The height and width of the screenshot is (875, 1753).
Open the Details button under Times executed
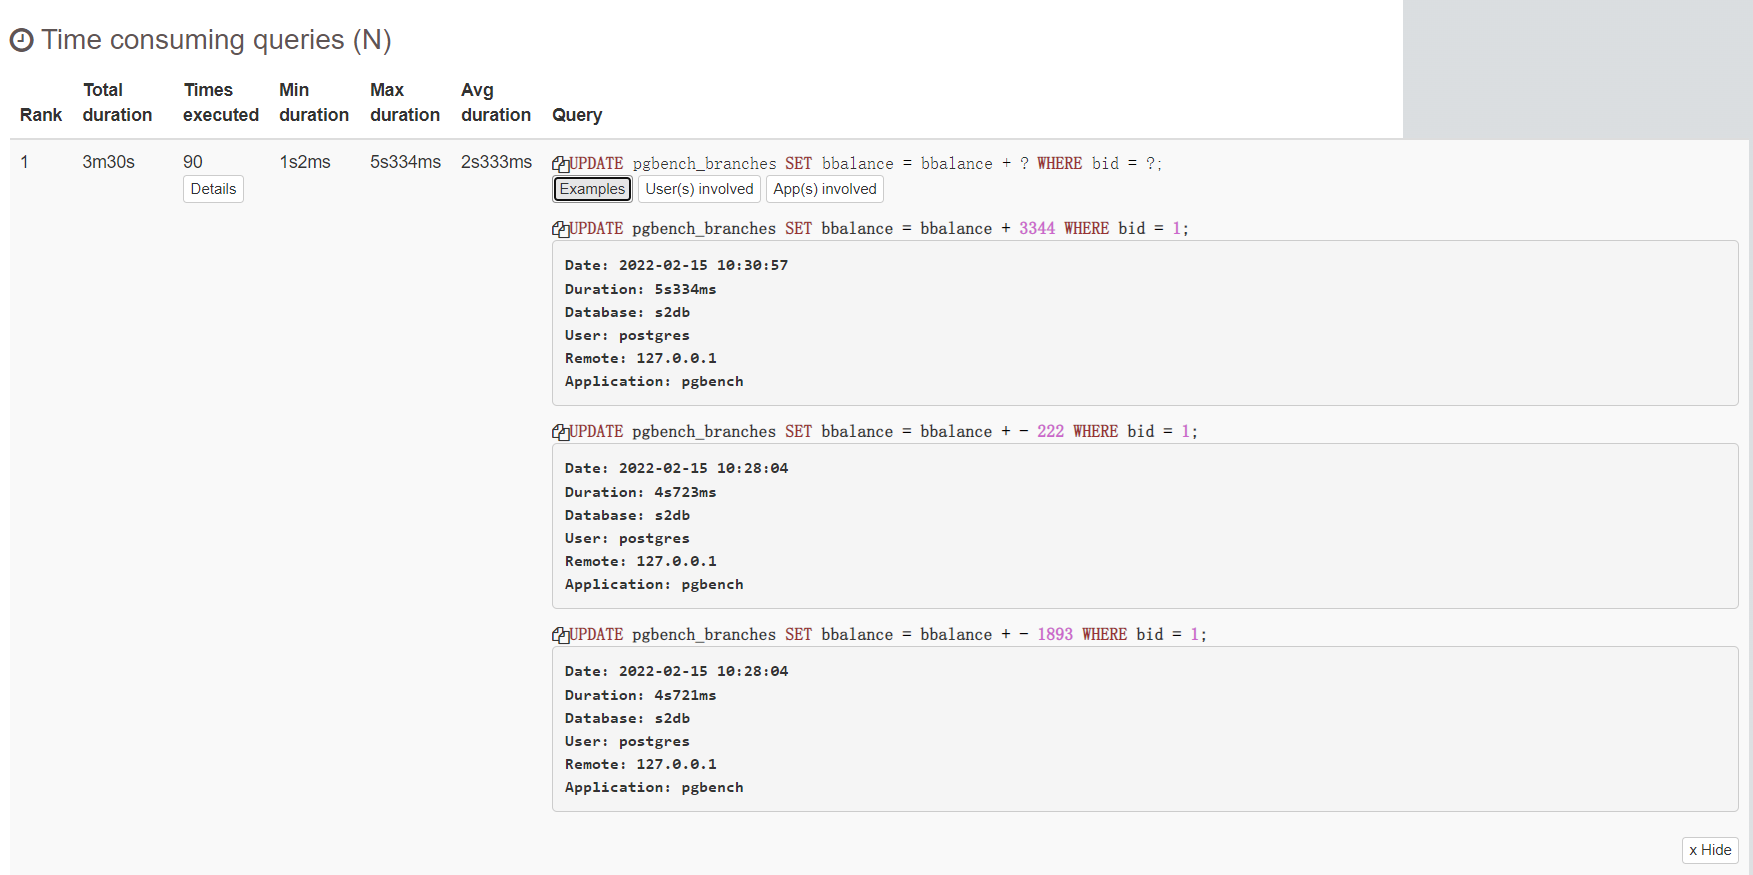pyautogui.click(x=213, y=189)
